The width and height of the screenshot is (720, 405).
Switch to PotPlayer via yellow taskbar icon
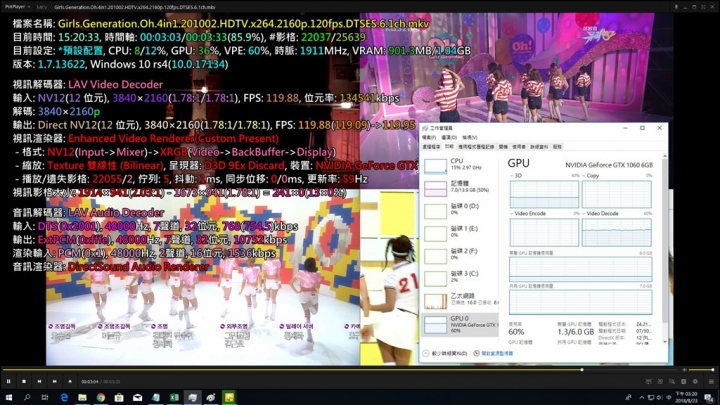point(229,397)
